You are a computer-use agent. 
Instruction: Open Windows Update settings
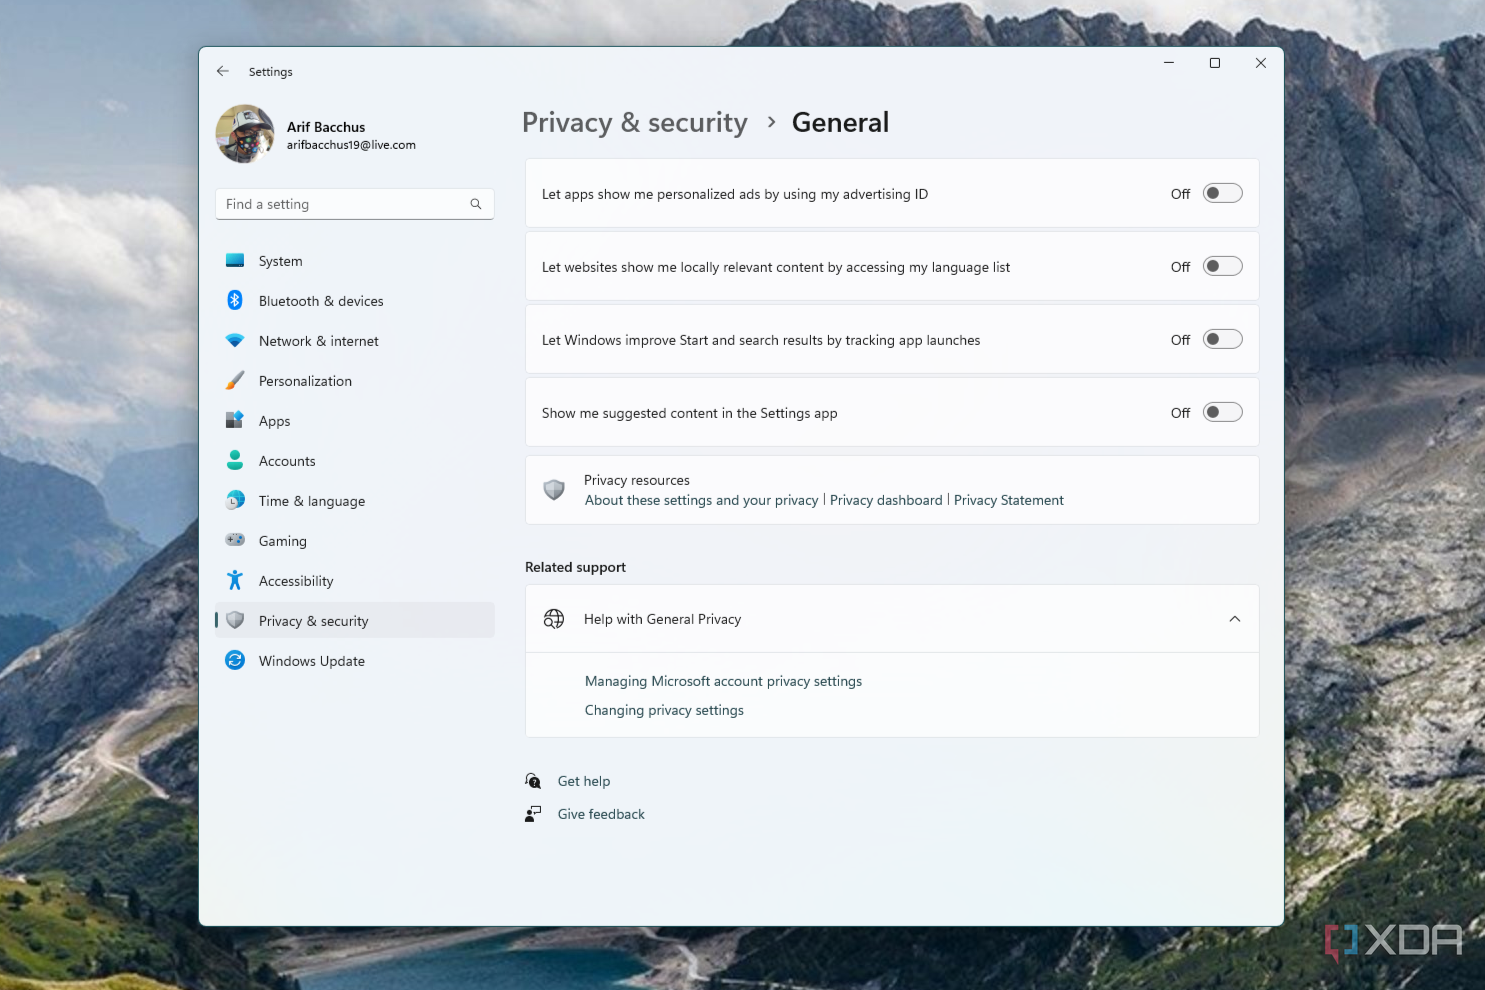tap(354, 661)
